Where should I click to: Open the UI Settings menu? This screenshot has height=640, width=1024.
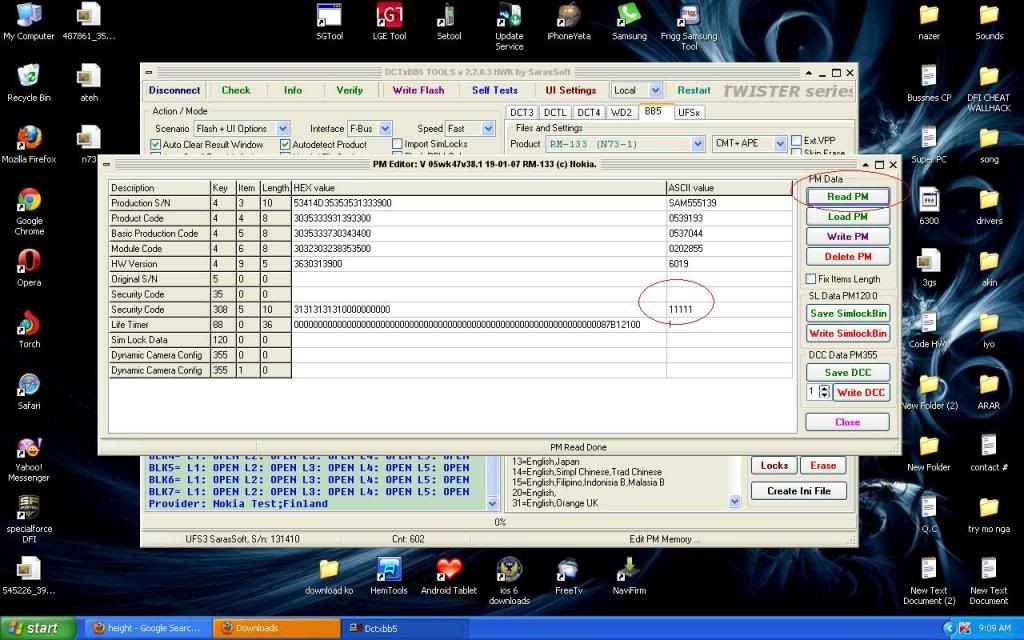(x=571, y=90)
